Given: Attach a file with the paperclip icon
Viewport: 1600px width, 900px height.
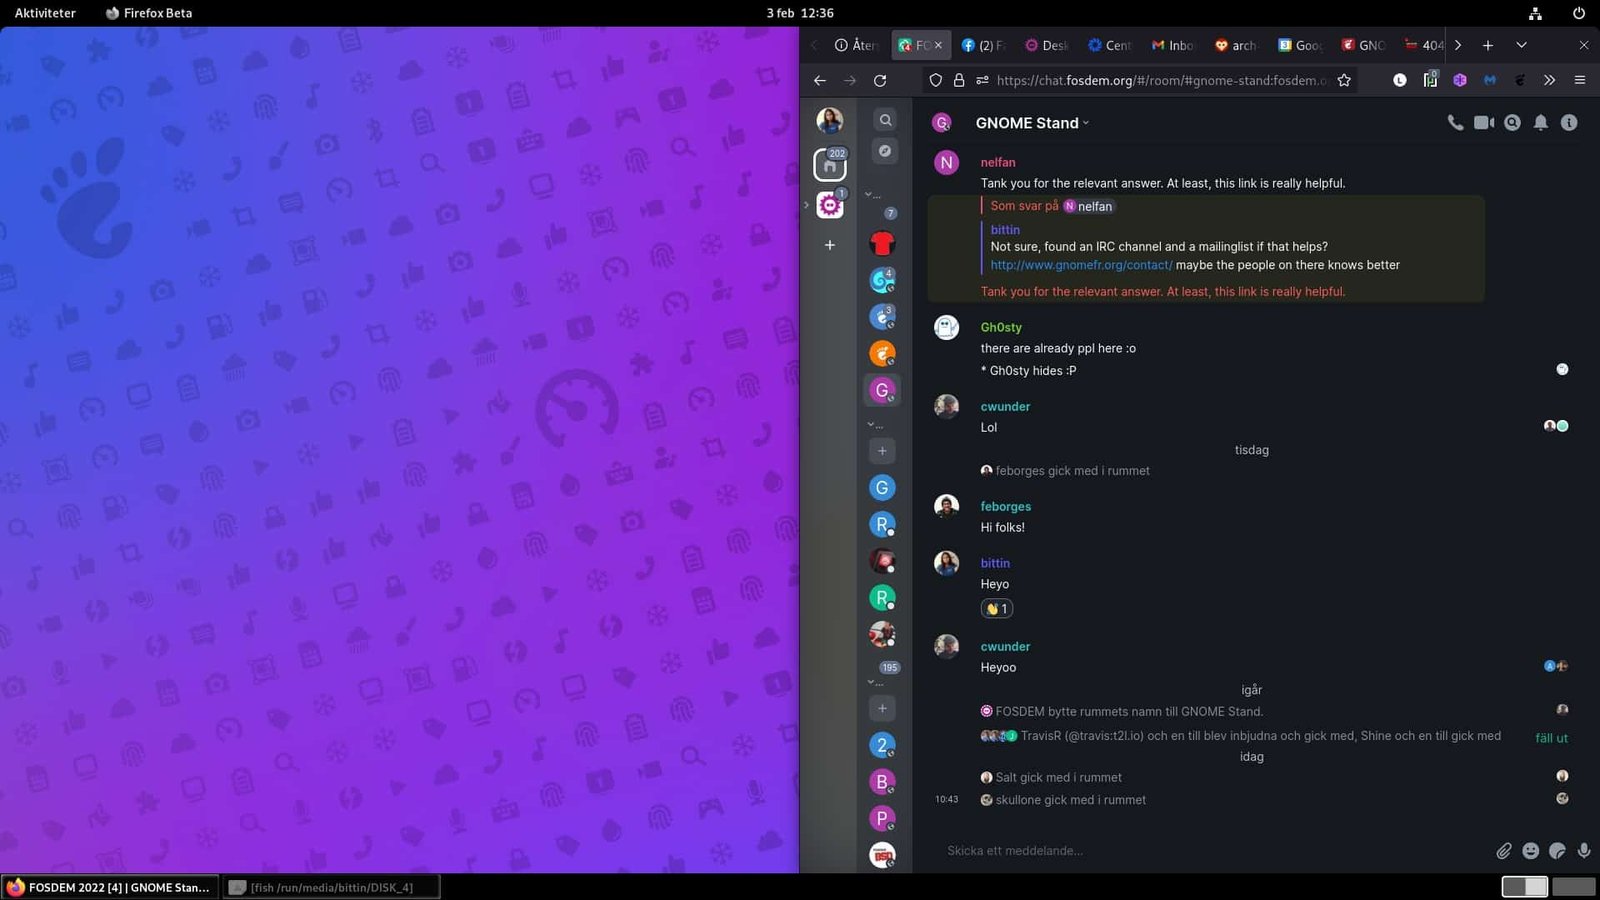Looking at the screenshot, I should point(1503,851).
